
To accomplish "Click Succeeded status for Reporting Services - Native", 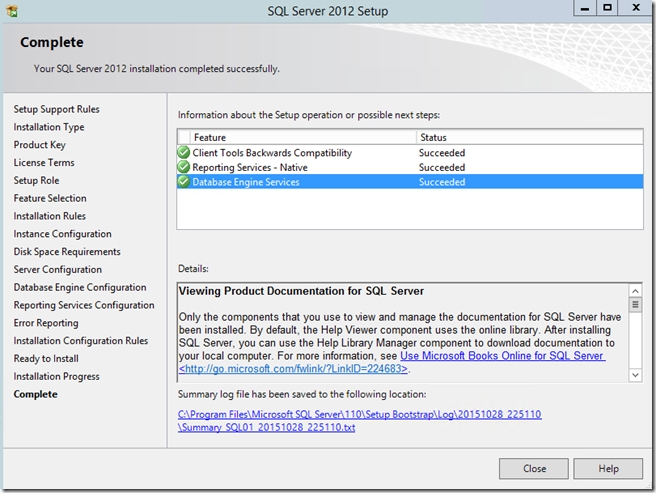I will [442, 167].
